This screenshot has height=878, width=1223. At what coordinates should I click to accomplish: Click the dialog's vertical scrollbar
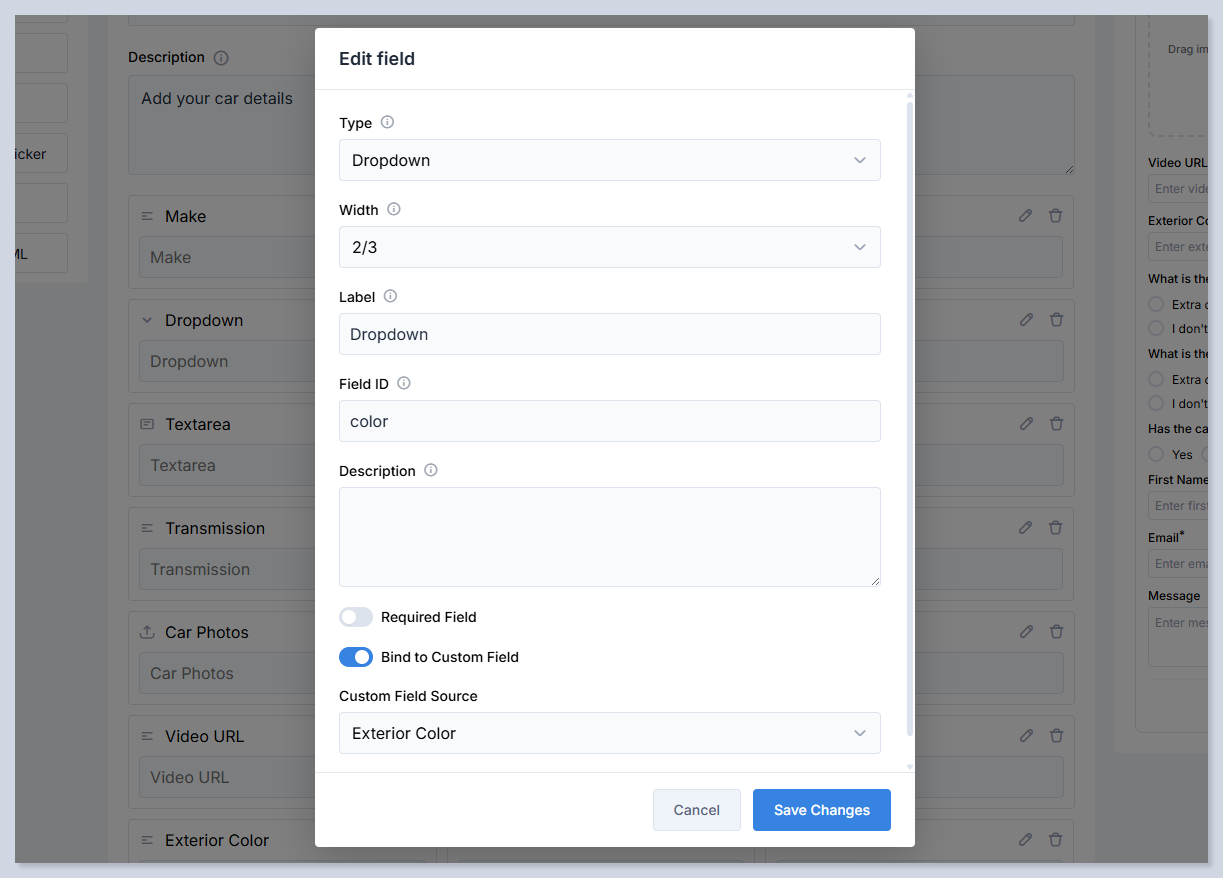click(x=909, y=400)
